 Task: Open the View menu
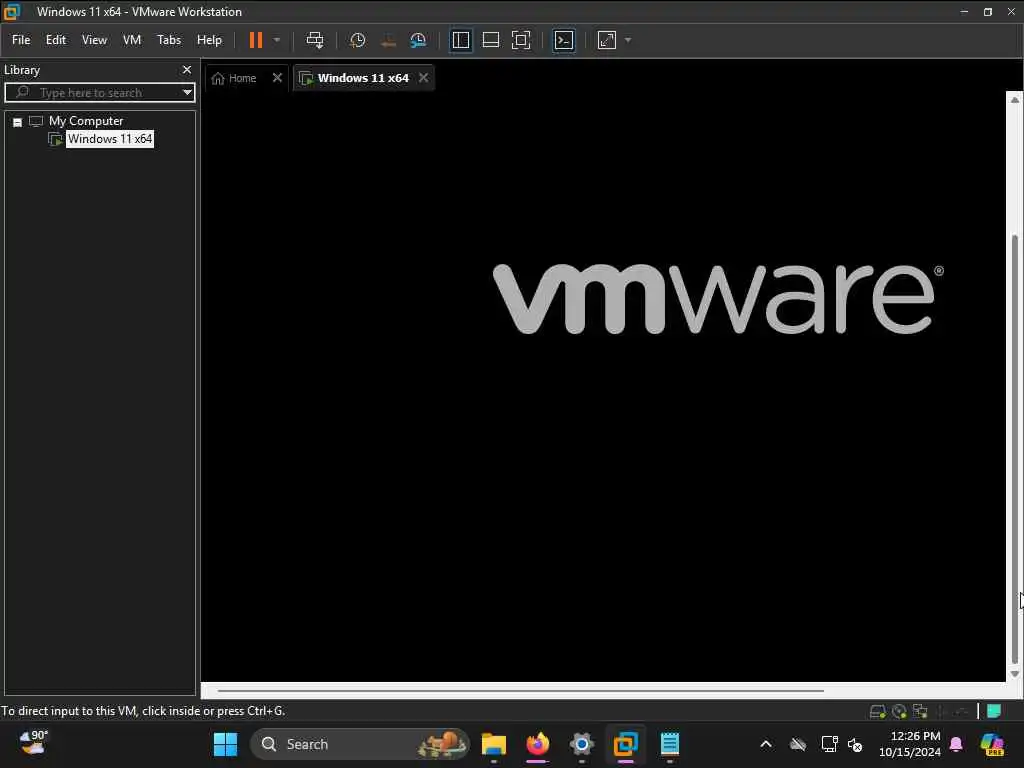point(94,40)
